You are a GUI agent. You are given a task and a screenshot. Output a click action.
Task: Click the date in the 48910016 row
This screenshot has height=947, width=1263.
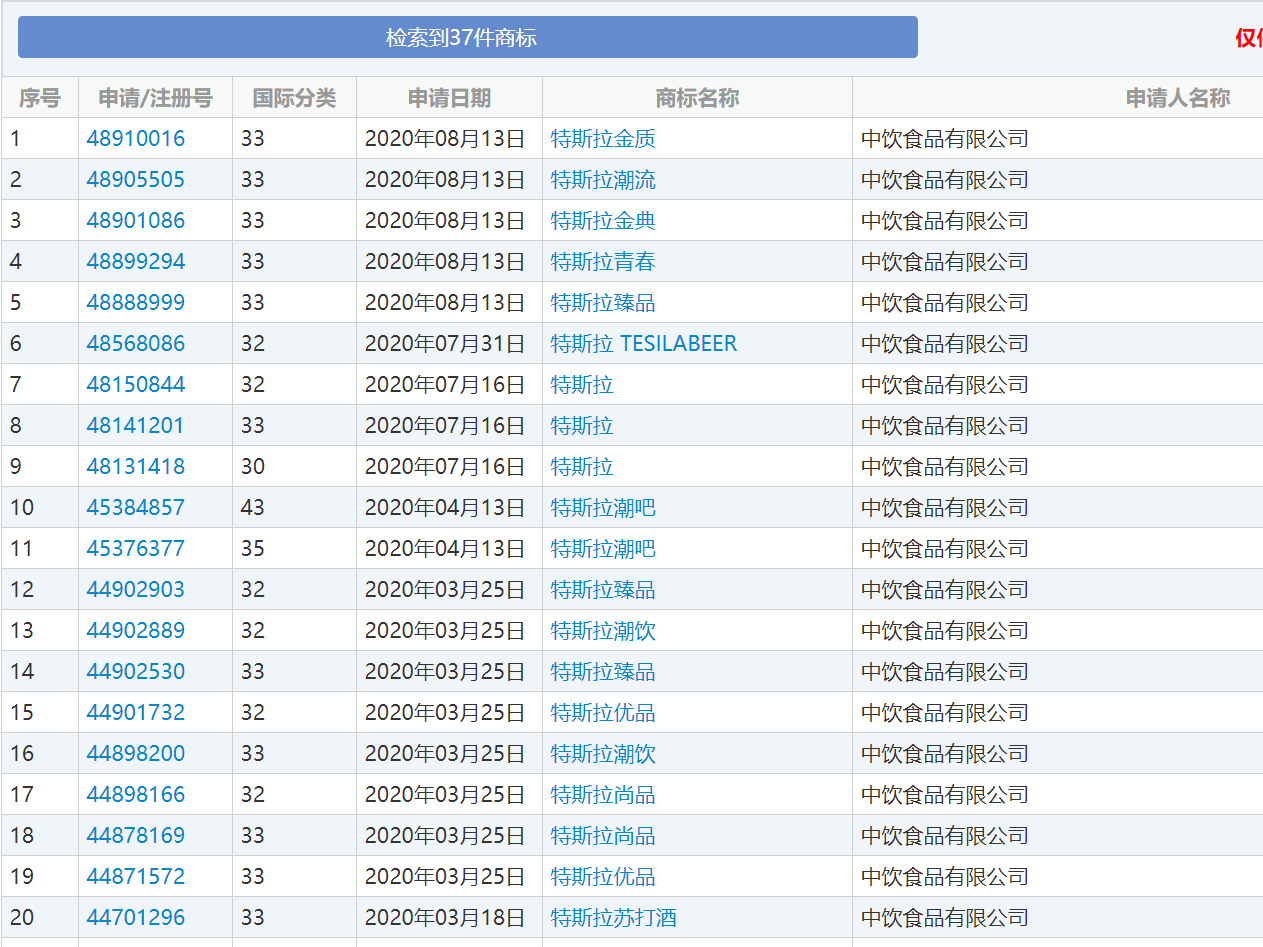[x=445, y=139]
